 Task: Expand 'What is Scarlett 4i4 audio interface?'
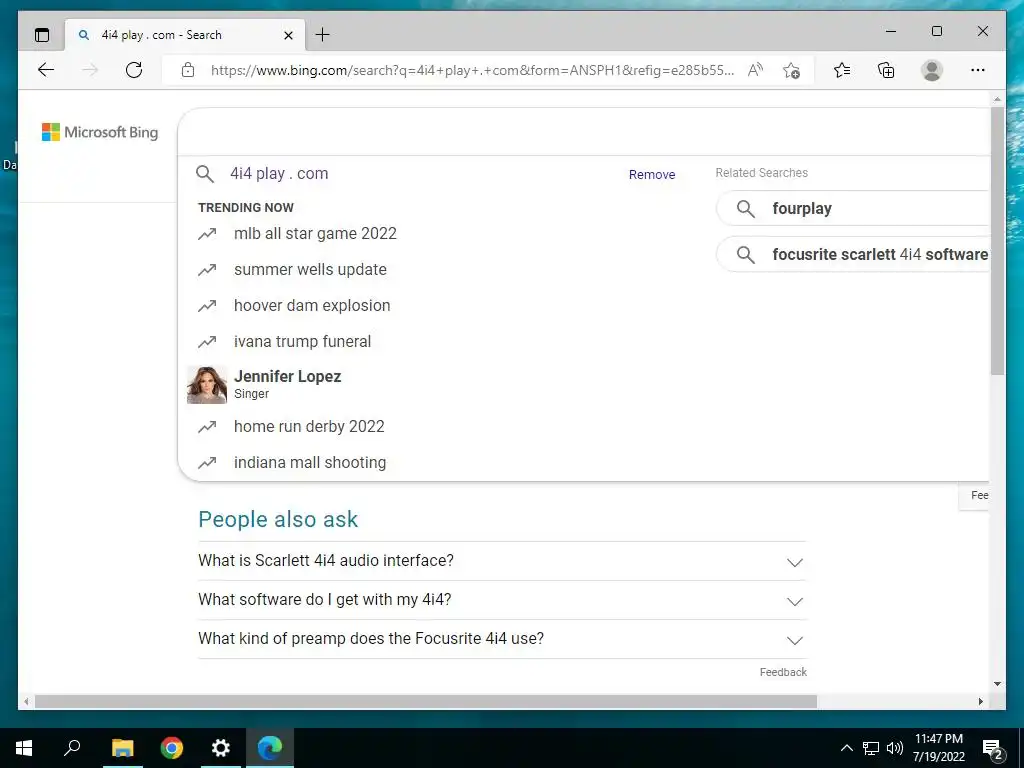(502, 561)
